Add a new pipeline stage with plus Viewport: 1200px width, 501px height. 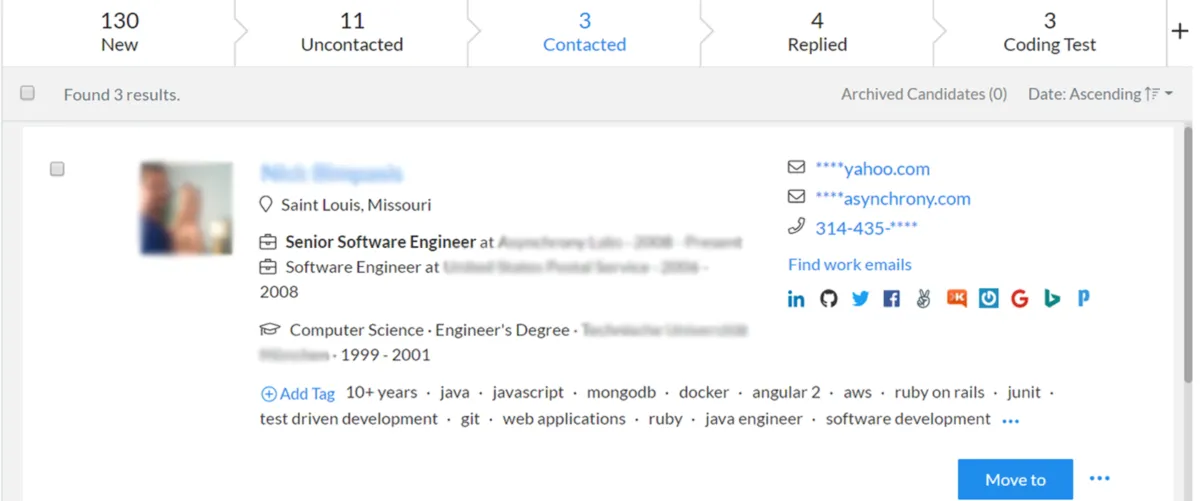tap(1179, 31)
